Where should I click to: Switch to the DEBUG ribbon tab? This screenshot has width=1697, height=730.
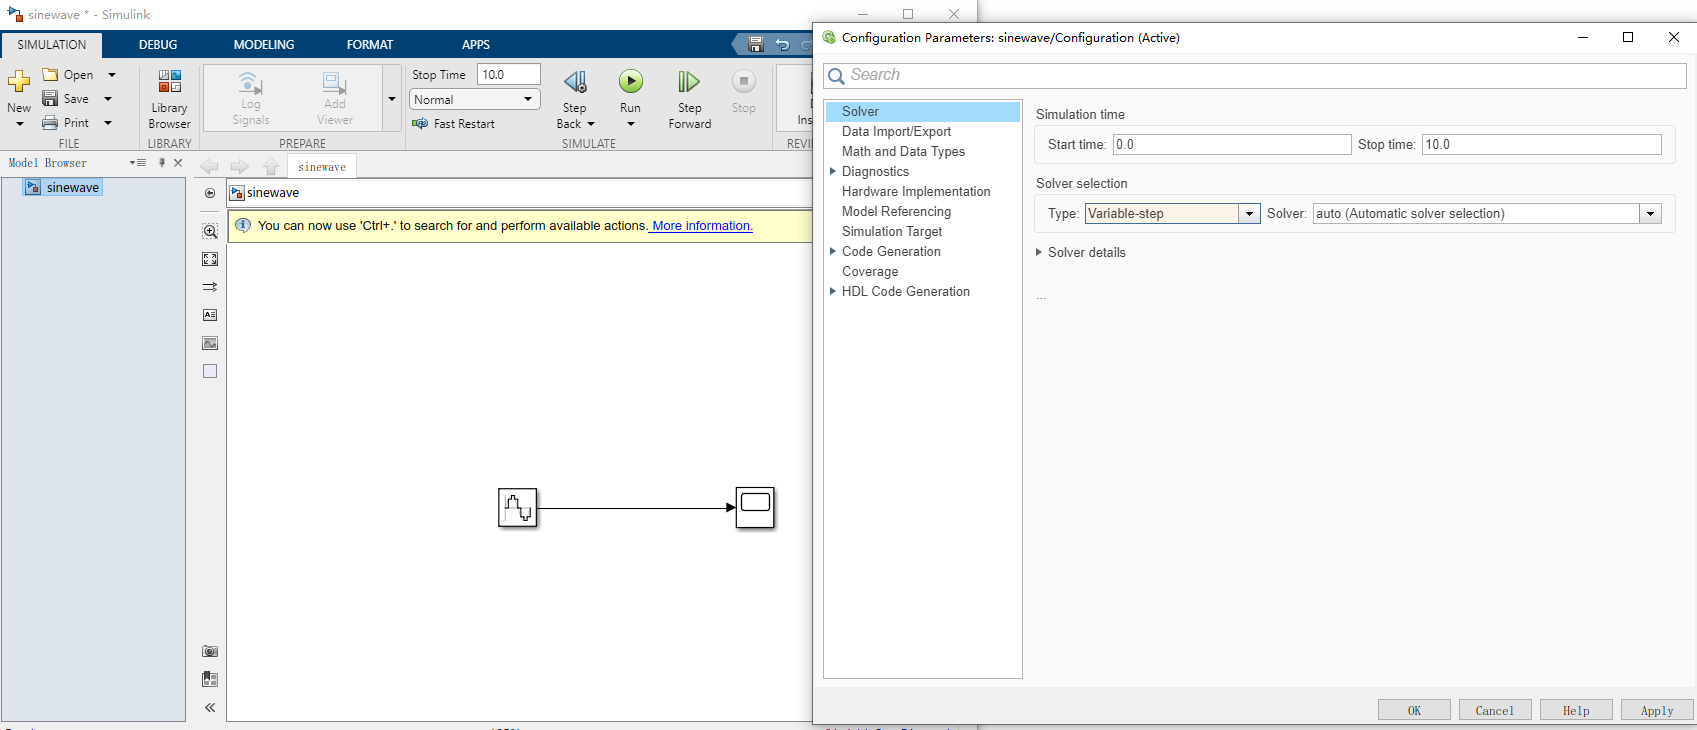tap(158, 45)
